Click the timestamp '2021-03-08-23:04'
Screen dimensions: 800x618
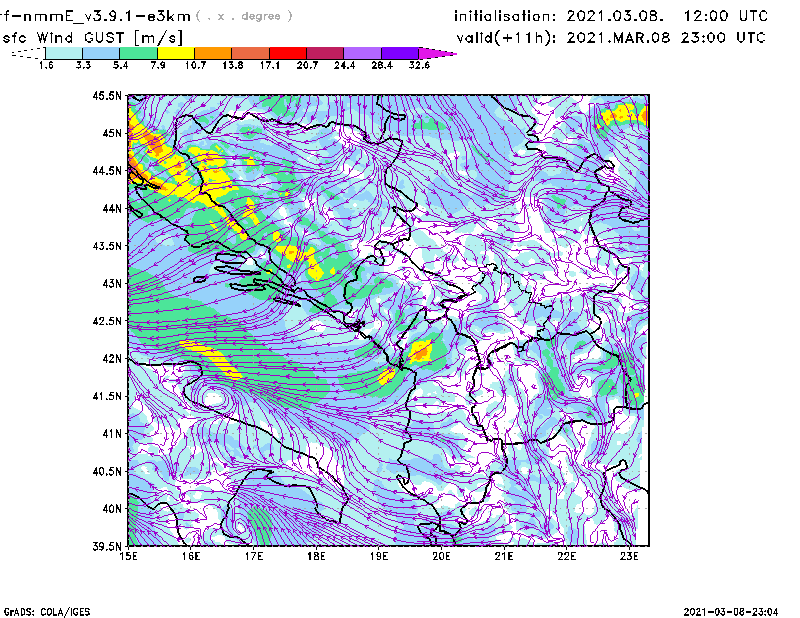click(x=731, y=612)
